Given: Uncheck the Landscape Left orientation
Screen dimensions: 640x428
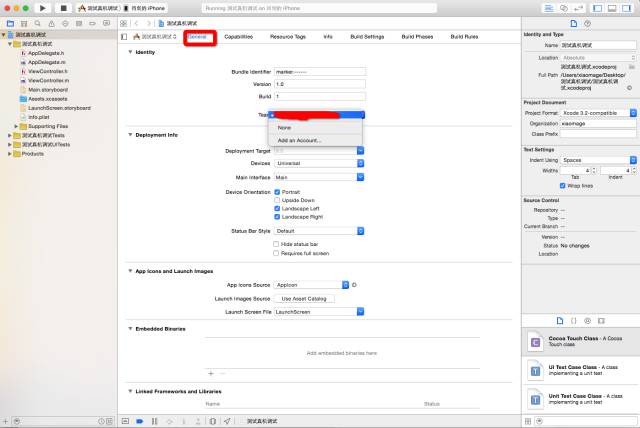Looking at the screenshot, I should [277, 208].
